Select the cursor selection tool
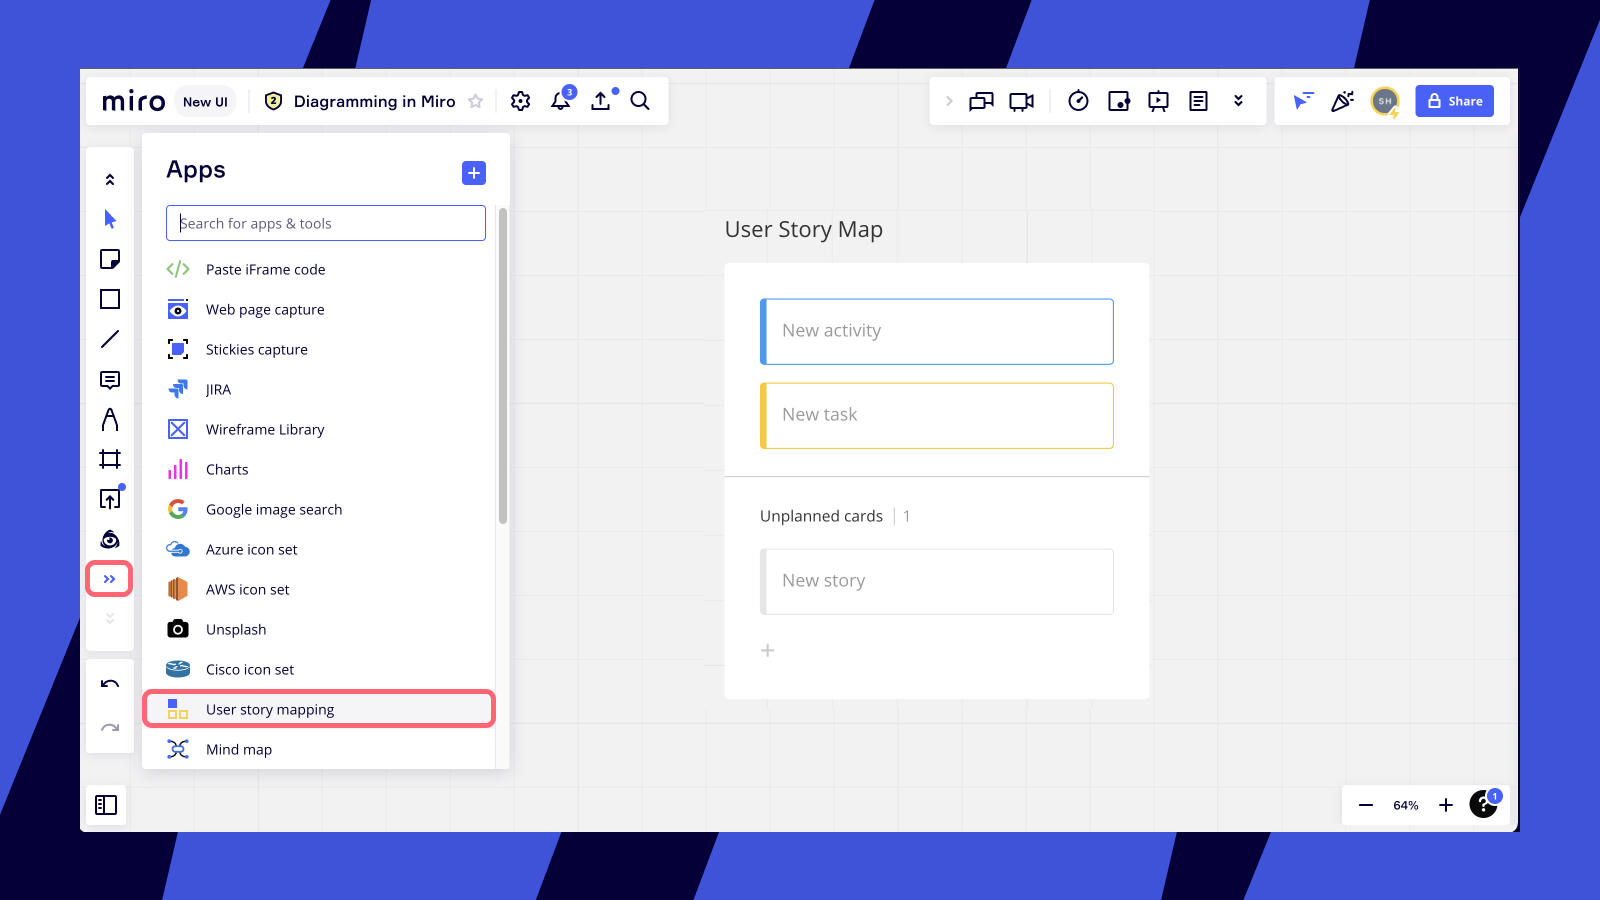Screen dimensions: 1600x900 click(110, 218)
